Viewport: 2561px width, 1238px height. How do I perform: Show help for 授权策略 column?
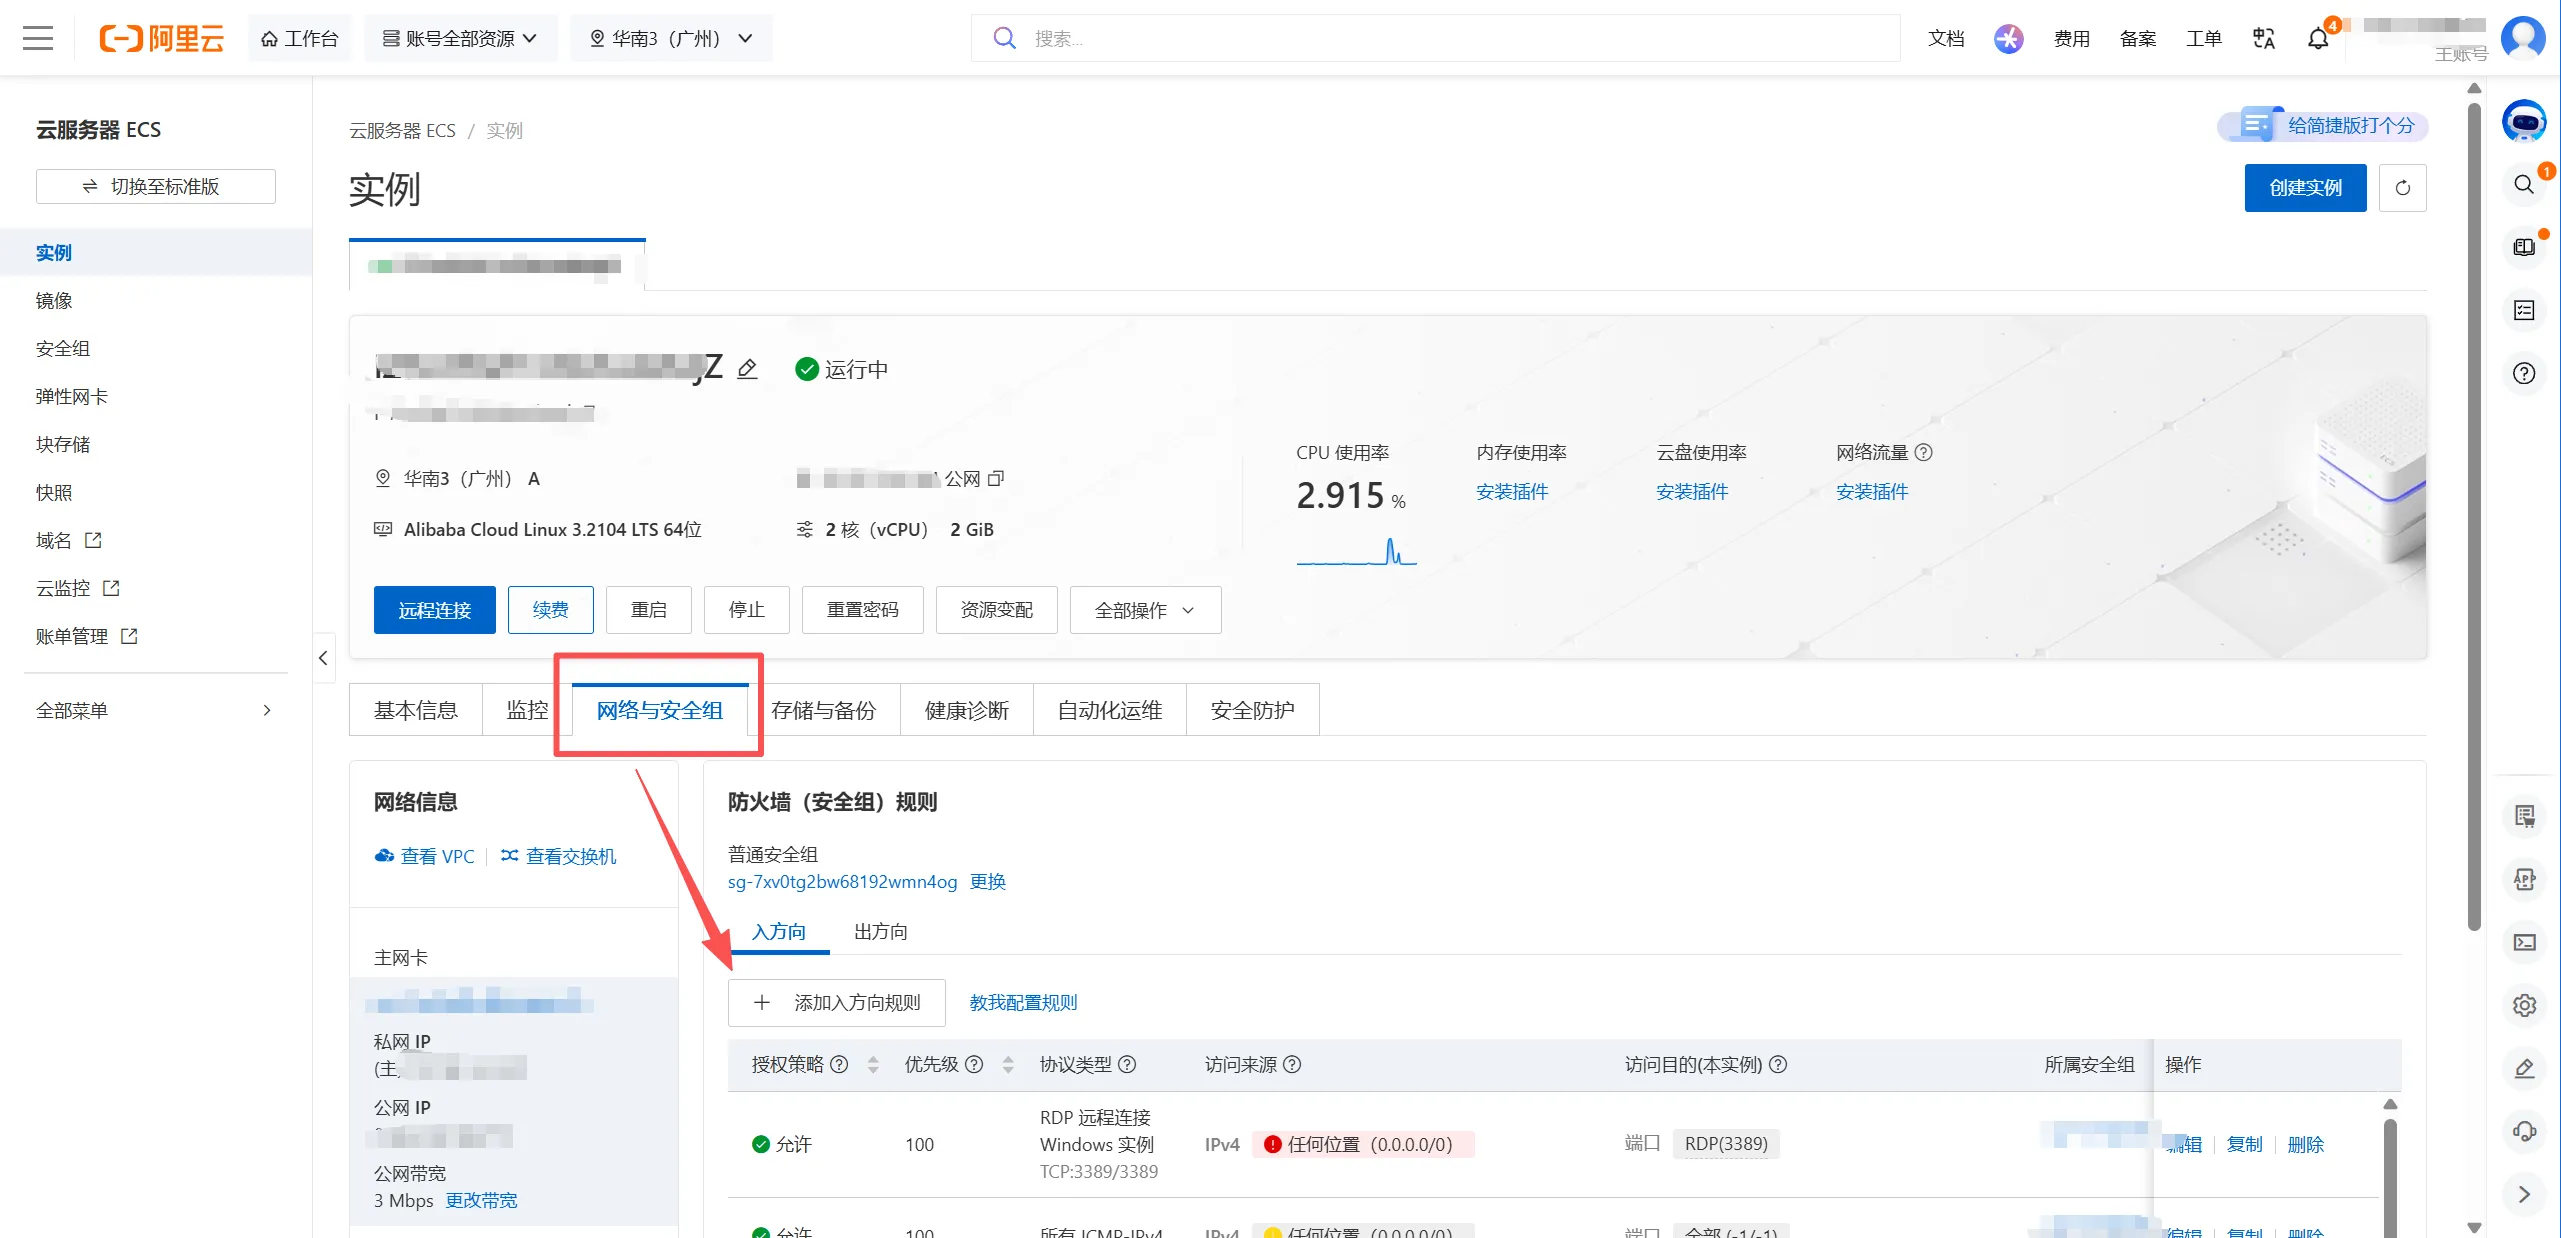tap(840, 1064)
